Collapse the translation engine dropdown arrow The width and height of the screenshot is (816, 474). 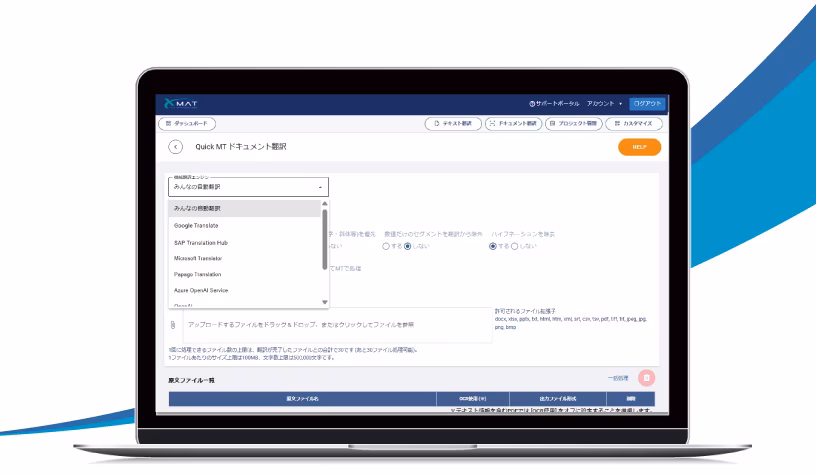320,187
